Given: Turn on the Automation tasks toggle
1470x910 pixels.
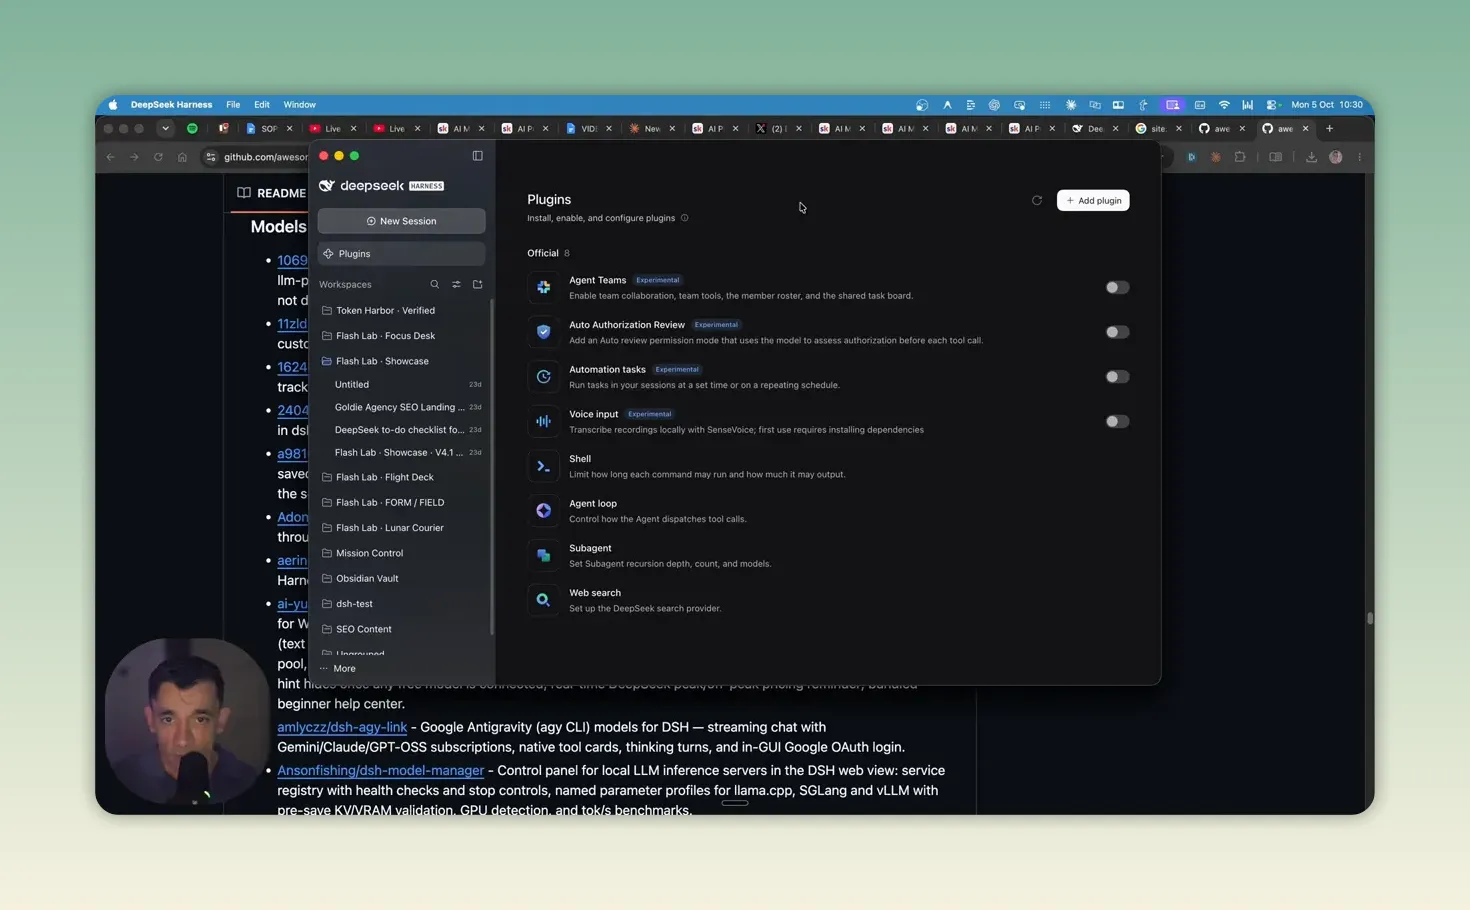Looking at the screenshot, I should pos(1117,377).
